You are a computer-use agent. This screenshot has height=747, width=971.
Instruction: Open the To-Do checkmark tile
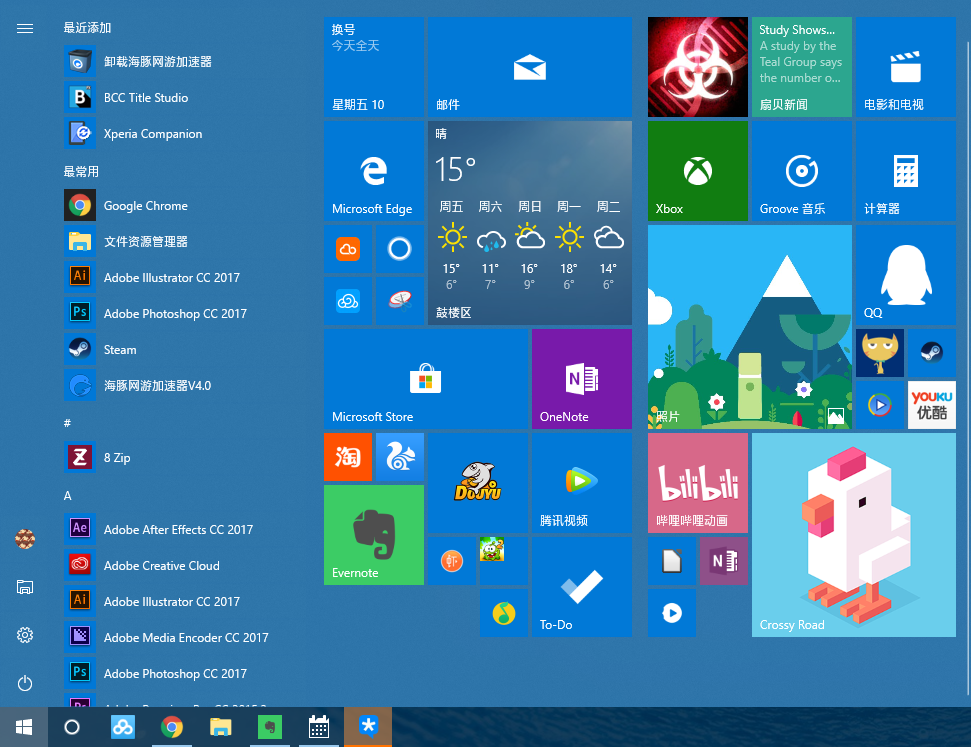click(x=581, y=587)
